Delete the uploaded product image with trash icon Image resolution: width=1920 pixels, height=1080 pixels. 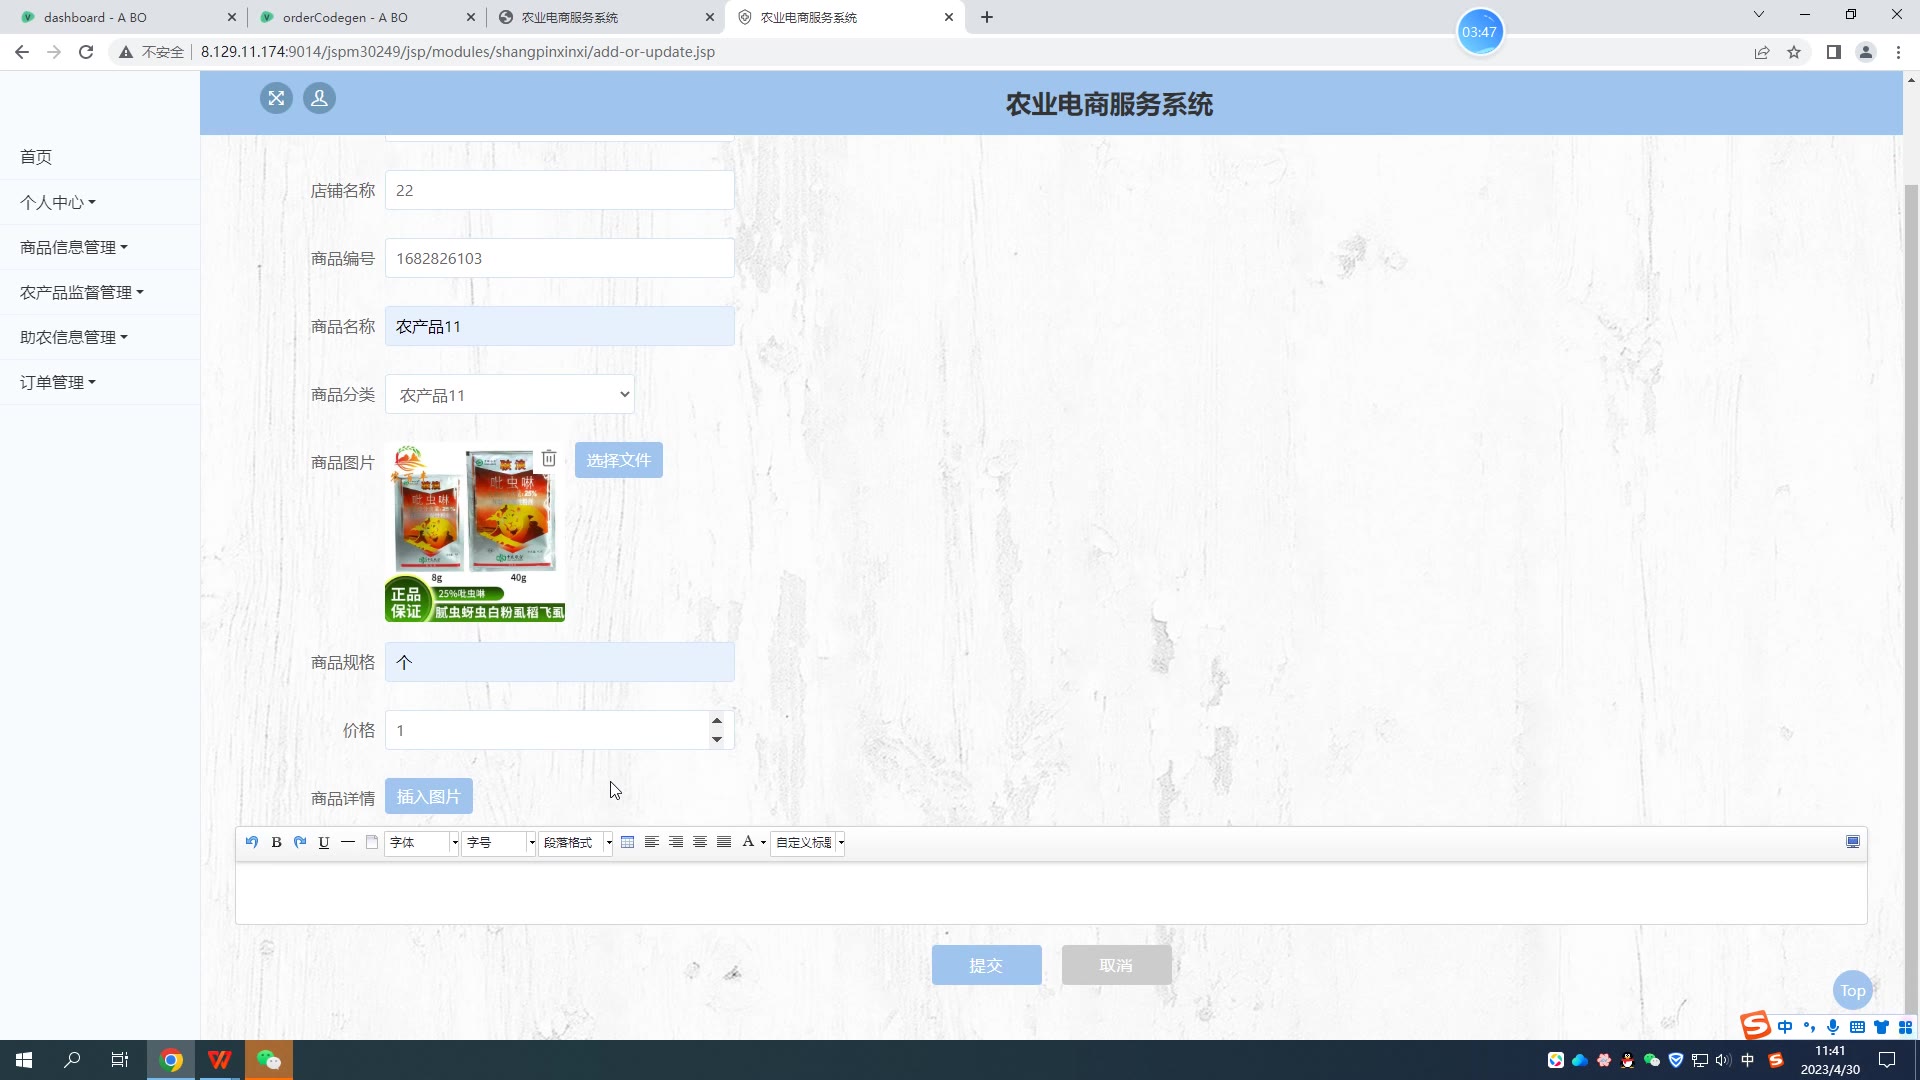pos(549,458)
